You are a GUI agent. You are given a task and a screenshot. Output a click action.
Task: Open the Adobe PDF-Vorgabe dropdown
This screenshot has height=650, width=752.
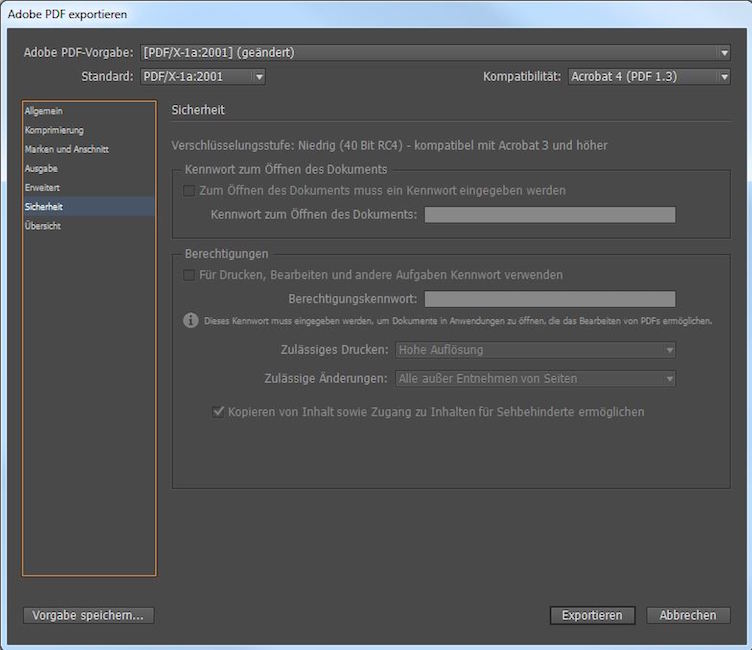435,53
